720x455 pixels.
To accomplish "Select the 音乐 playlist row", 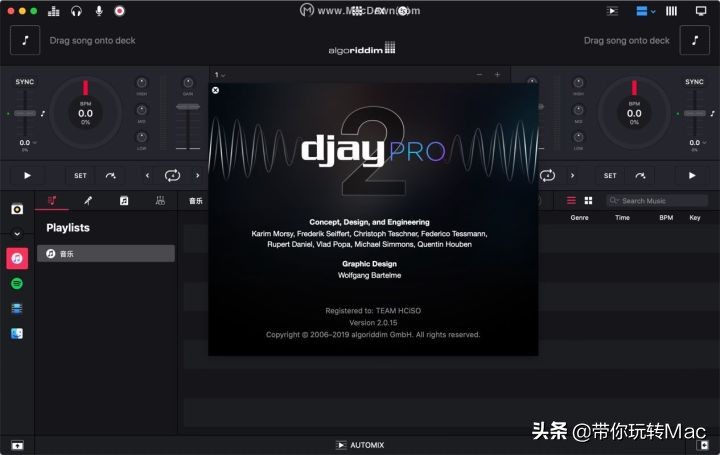I will click(106, 253).
